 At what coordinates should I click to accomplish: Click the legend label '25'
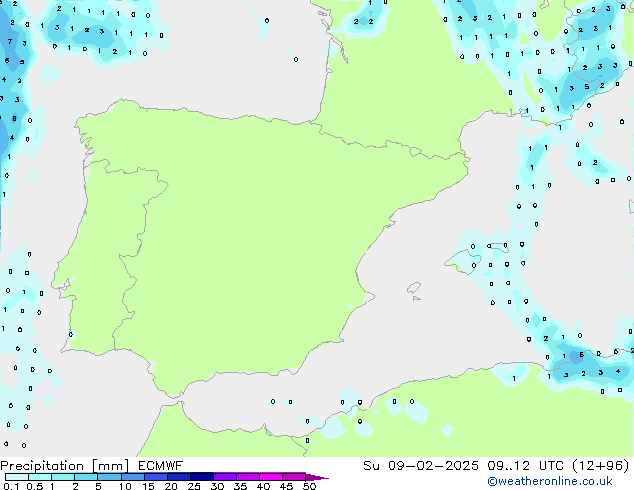tap(194, 486)
